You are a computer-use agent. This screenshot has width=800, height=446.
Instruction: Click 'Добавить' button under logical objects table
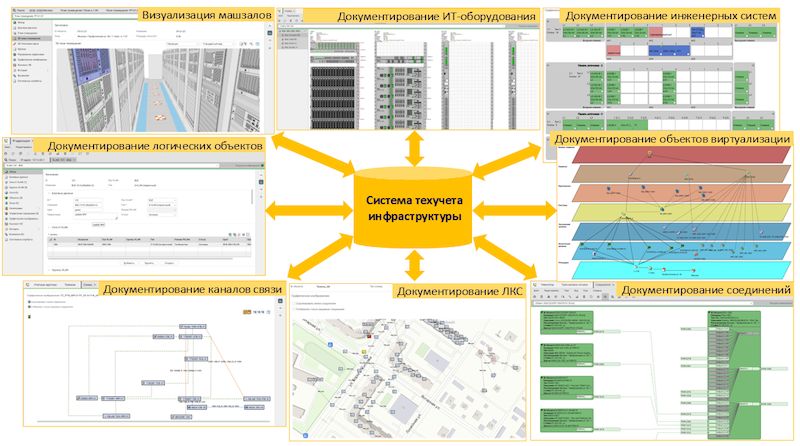click(x=128, y=263)
